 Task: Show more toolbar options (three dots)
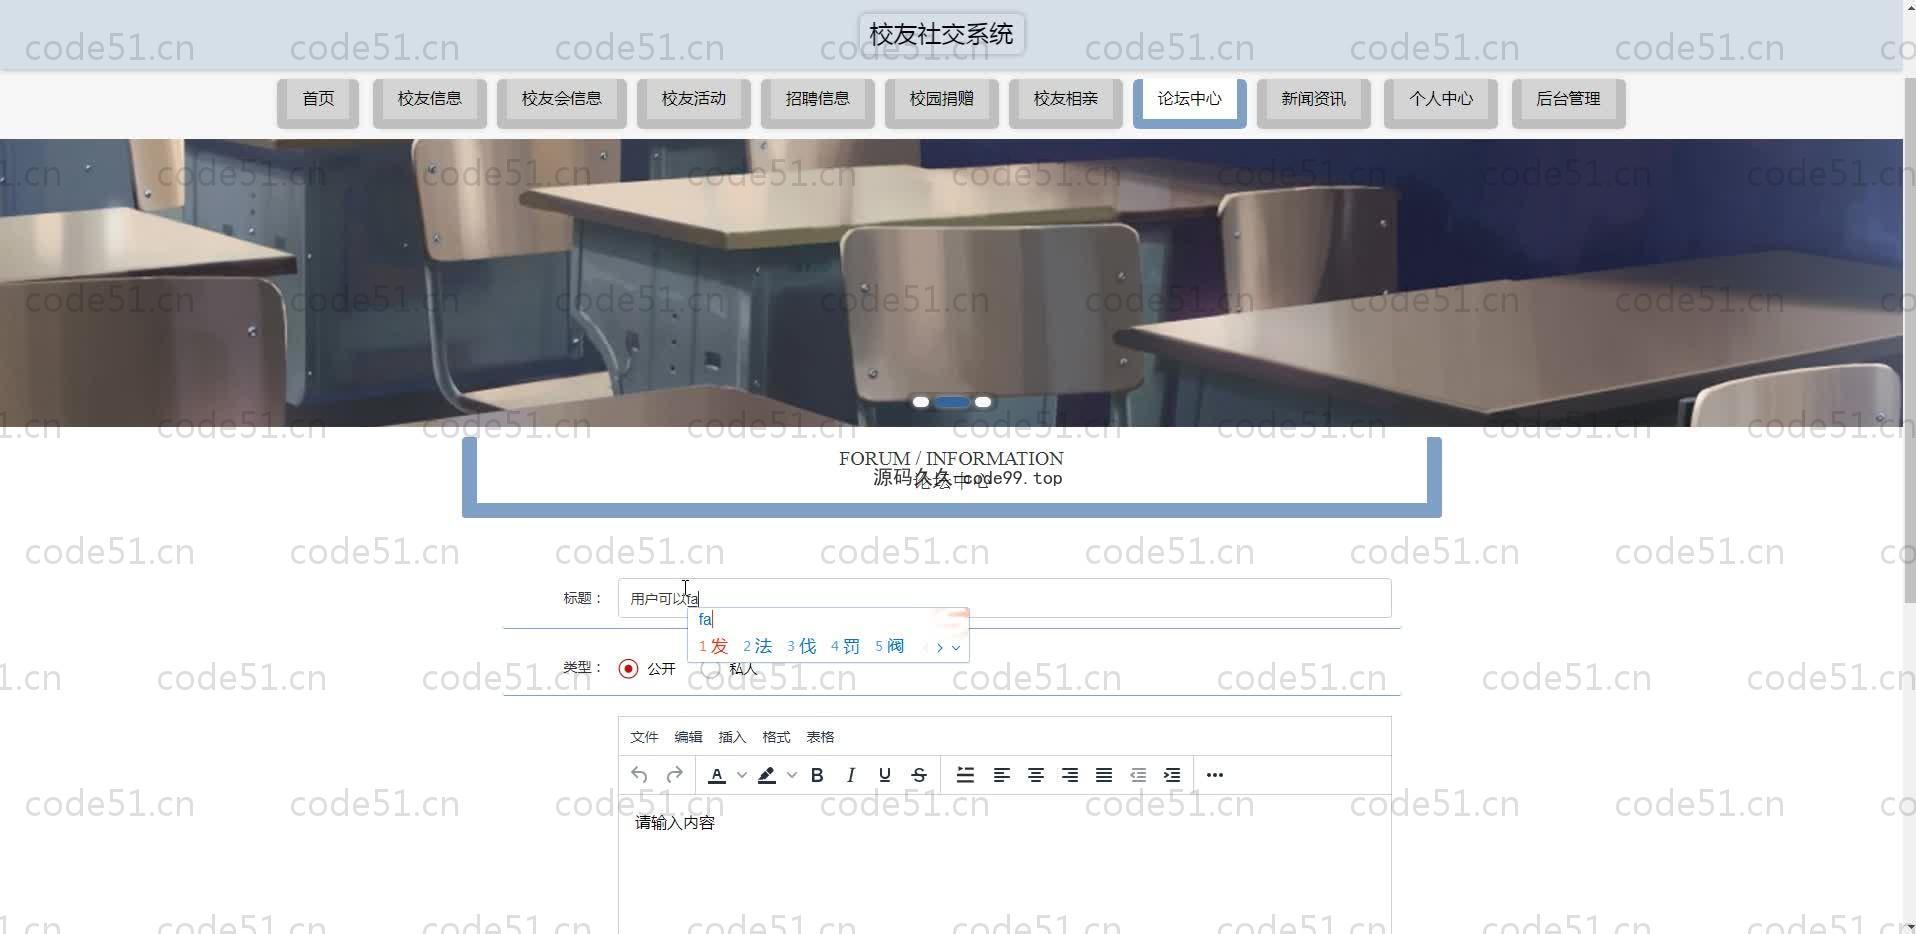point(1215,775)
